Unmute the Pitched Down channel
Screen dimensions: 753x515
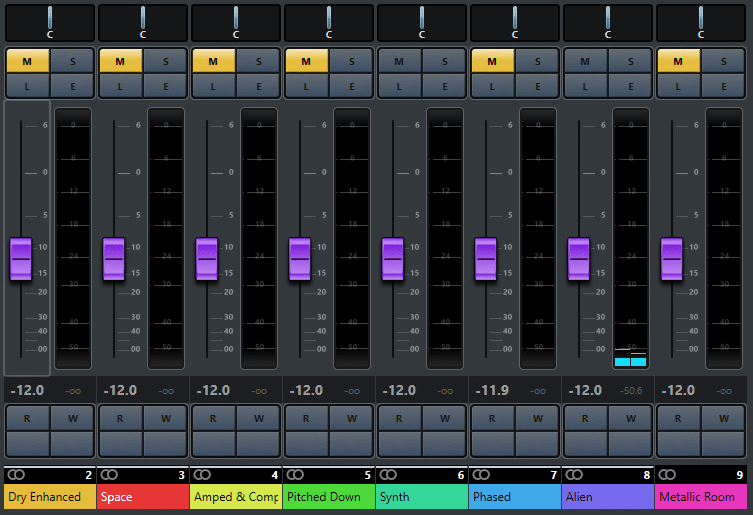click(x=306, y=61)
